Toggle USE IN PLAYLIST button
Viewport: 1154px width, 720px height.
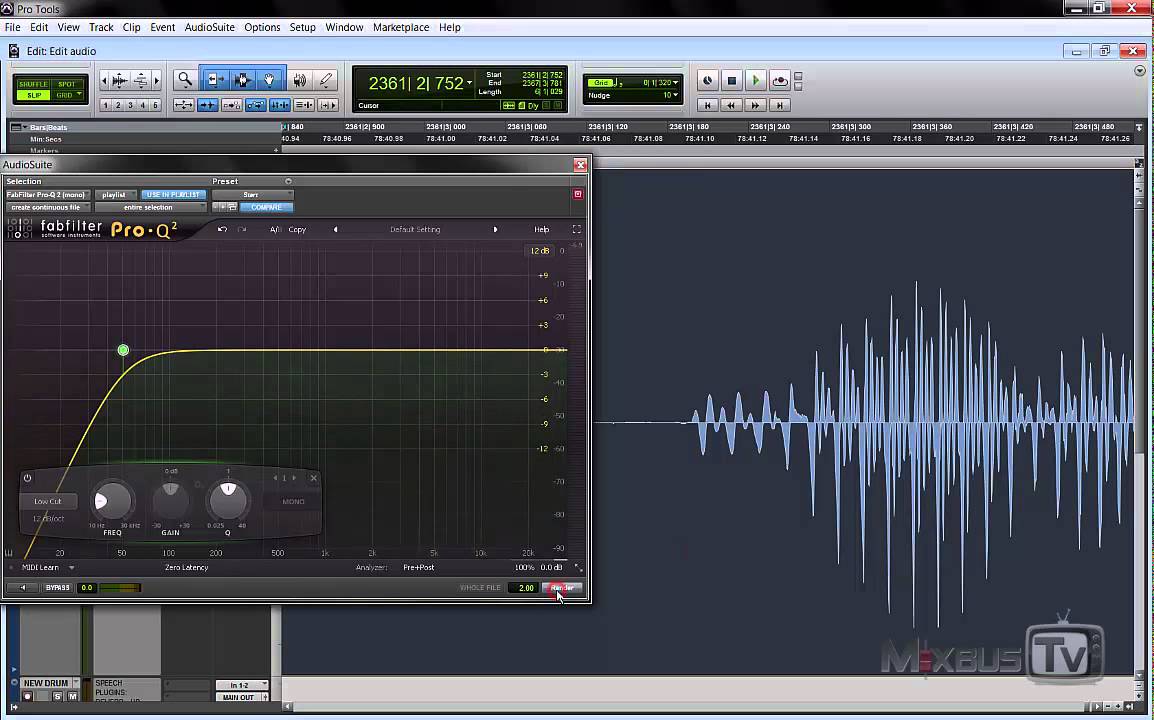(174, 194)
